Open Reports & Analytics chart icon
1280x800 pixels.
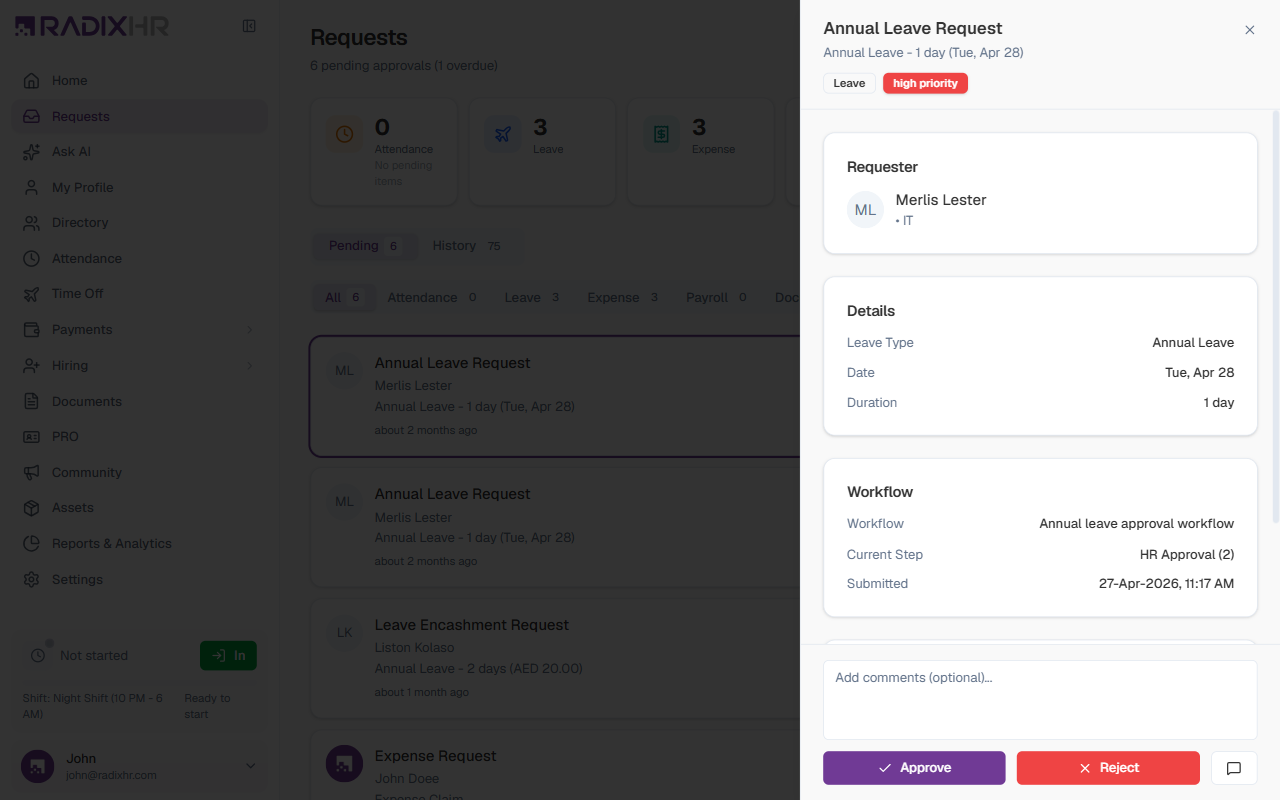32,543
